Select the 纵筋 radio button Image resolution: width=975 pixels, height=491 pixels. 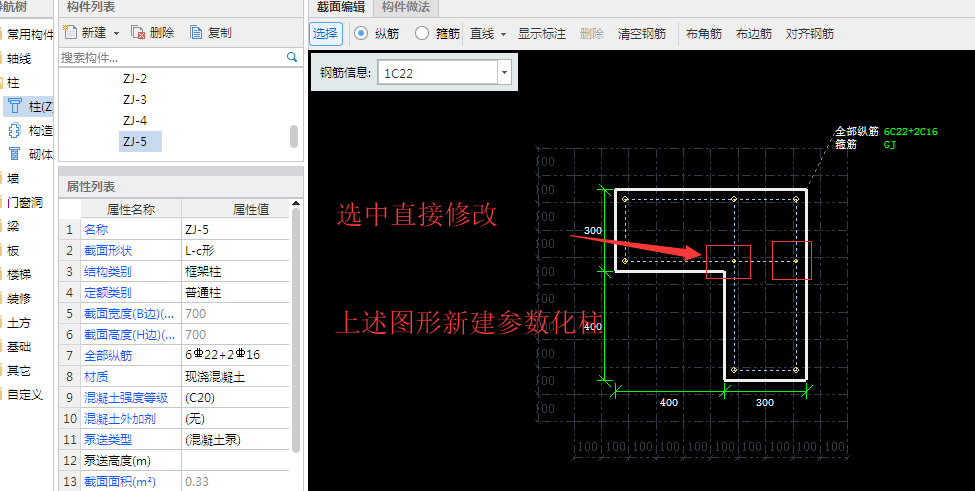[x=361, y=33]
